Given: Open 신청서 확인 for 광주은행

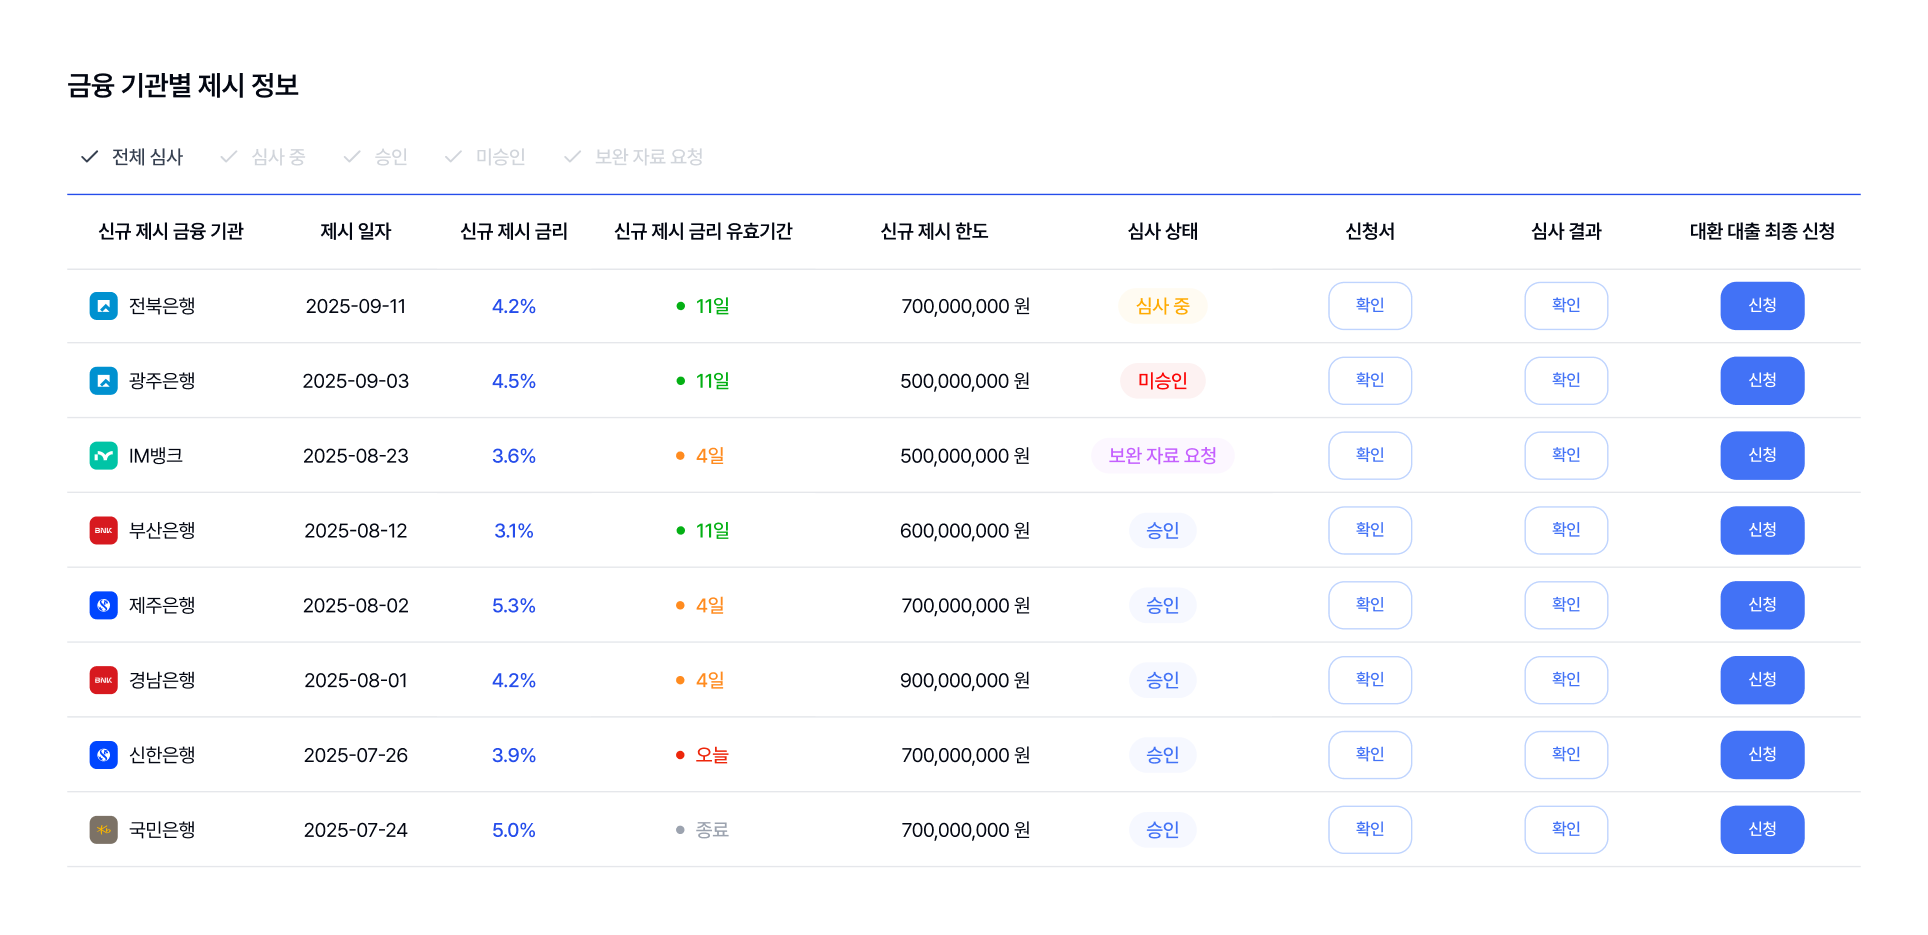Looking at the screenshot, I should [x=1369, y=381].
